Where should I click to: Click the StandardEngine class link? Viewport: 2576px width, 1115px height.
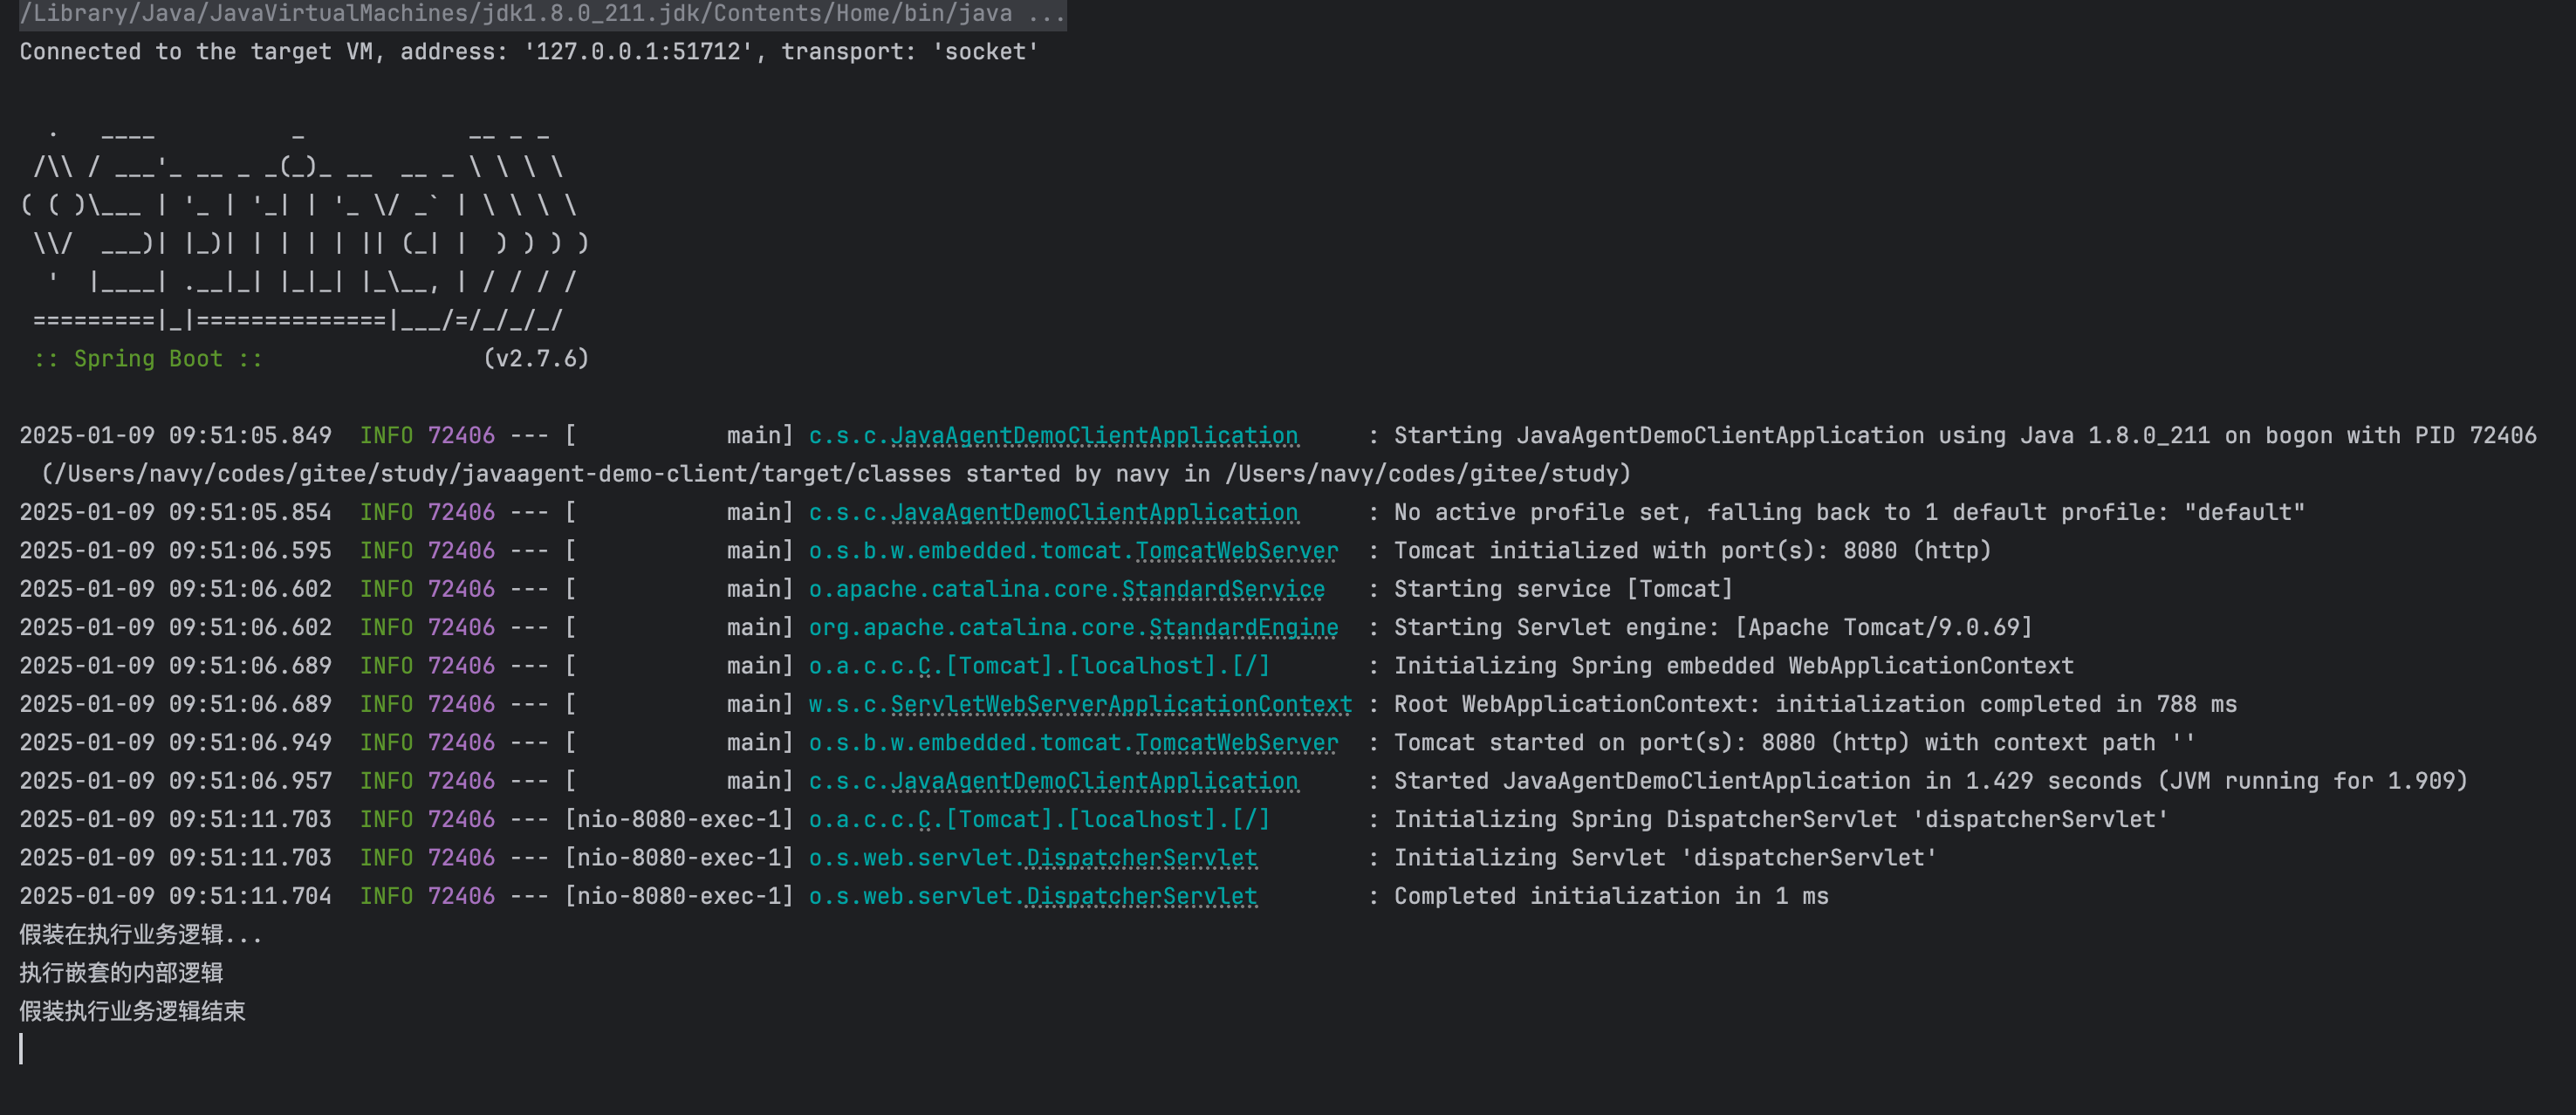[1244, 628]
